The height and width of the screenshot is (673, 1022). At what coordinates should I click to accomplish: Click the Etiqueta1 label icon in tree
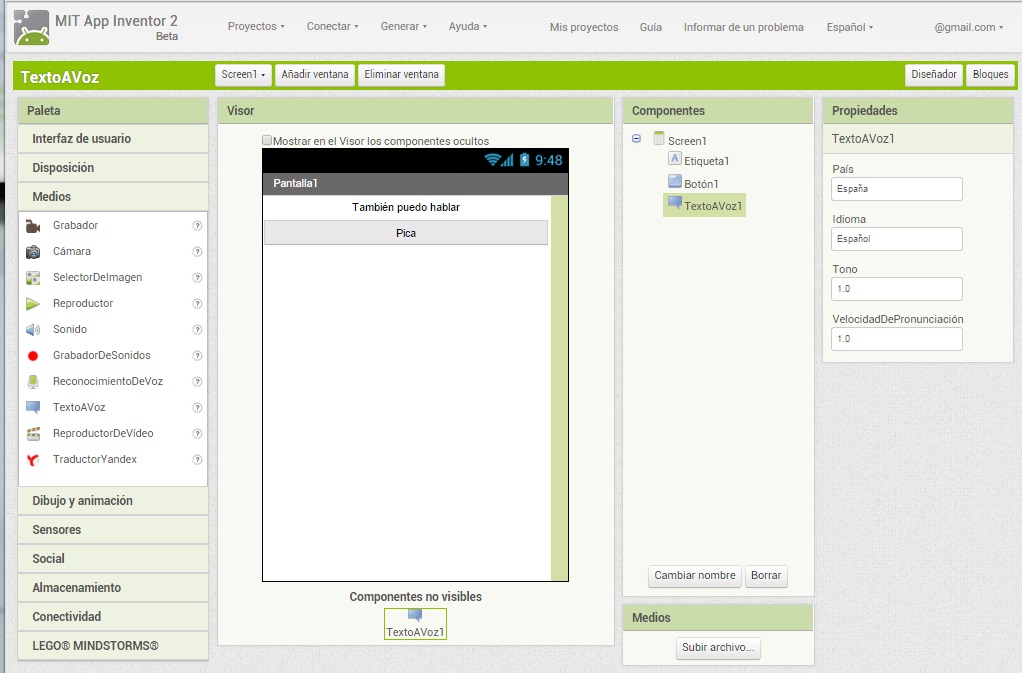(x=675, y=158)
